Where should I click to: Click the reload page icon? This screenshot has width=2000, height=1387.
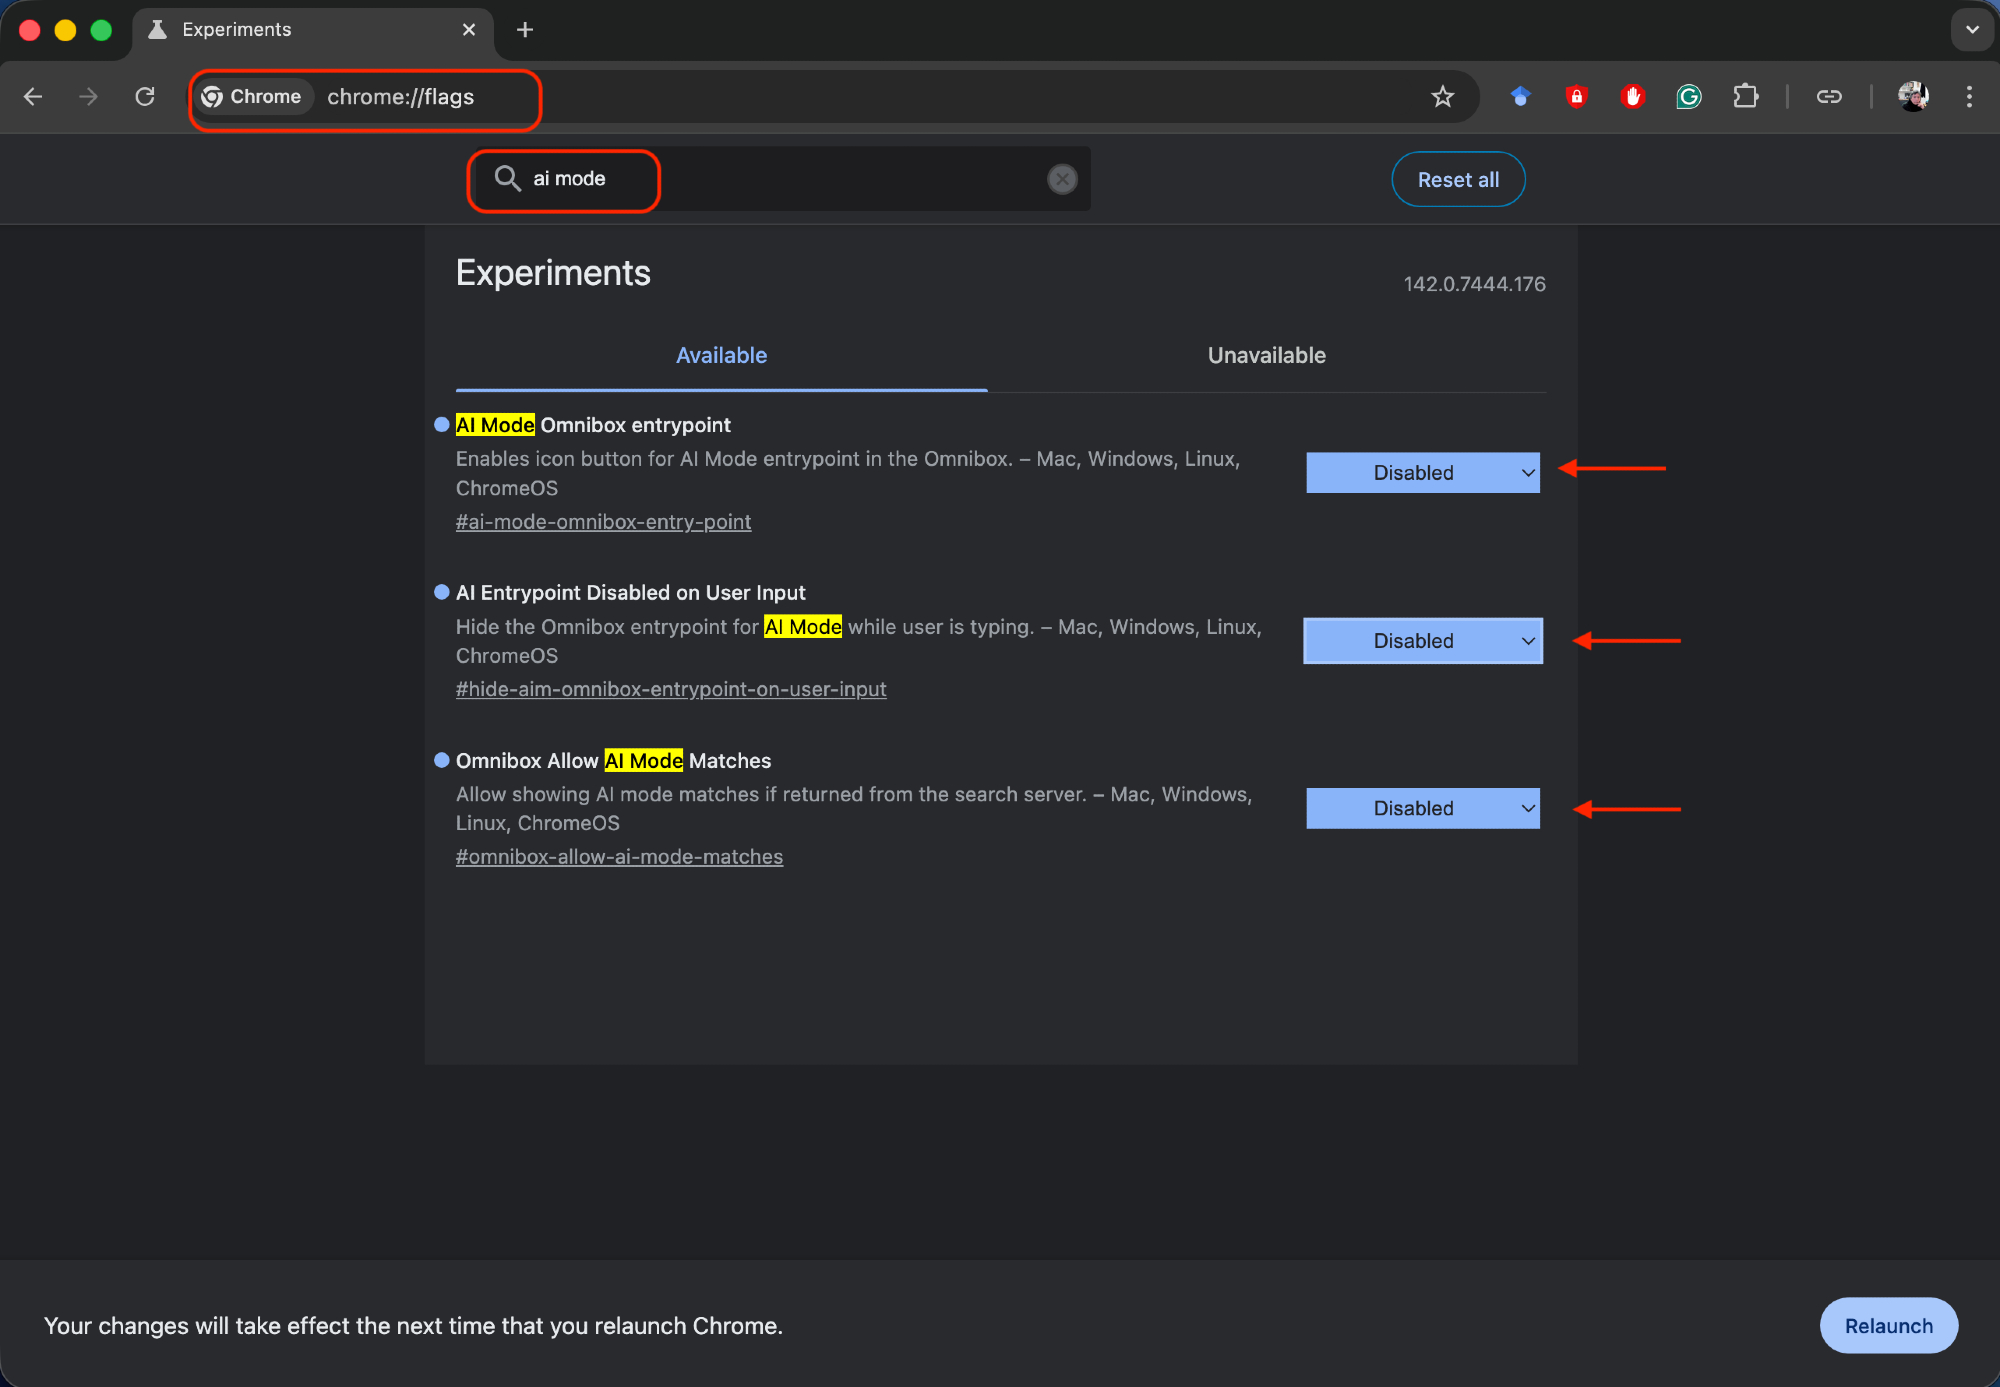145,97
